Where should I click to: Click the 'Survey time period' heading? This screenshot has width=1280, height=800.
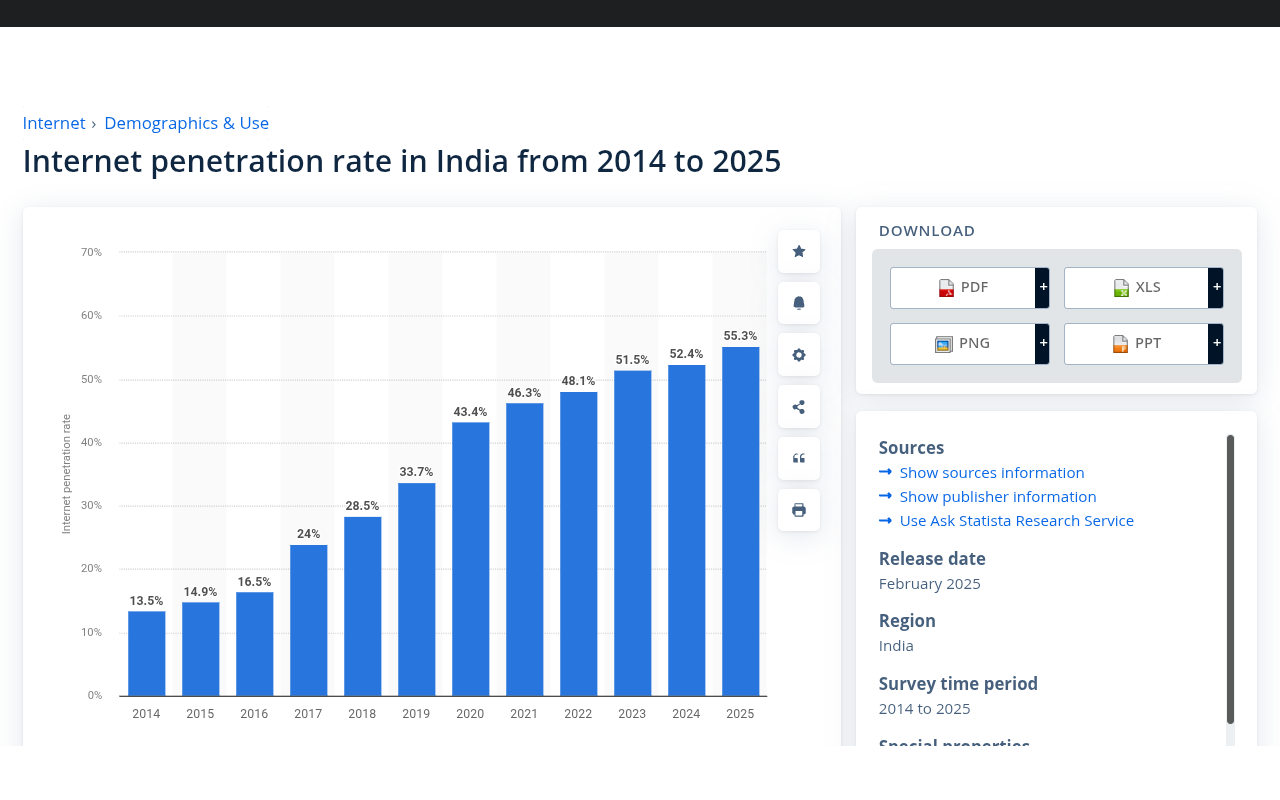[x=958, y=684]
